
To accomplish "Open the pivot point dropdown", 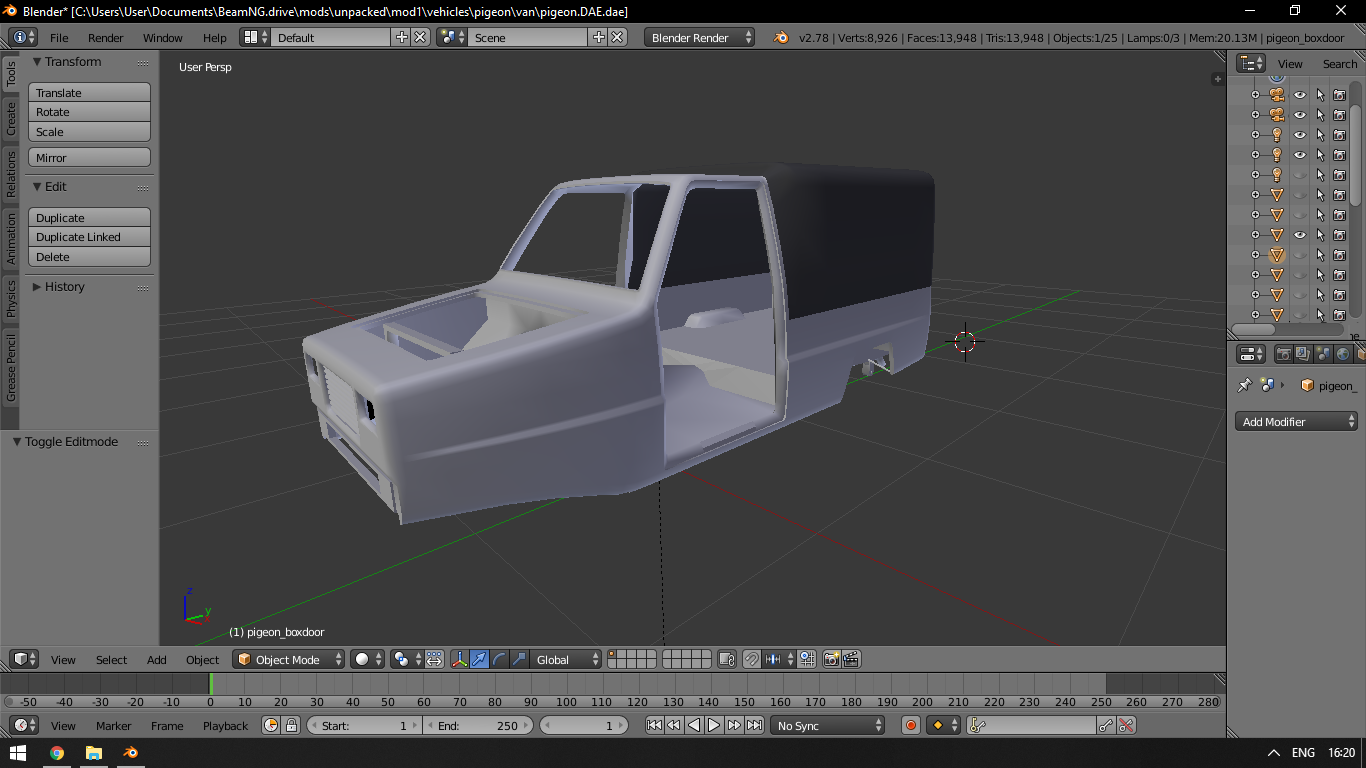I will pyautogui.click(x=407, y=659).
